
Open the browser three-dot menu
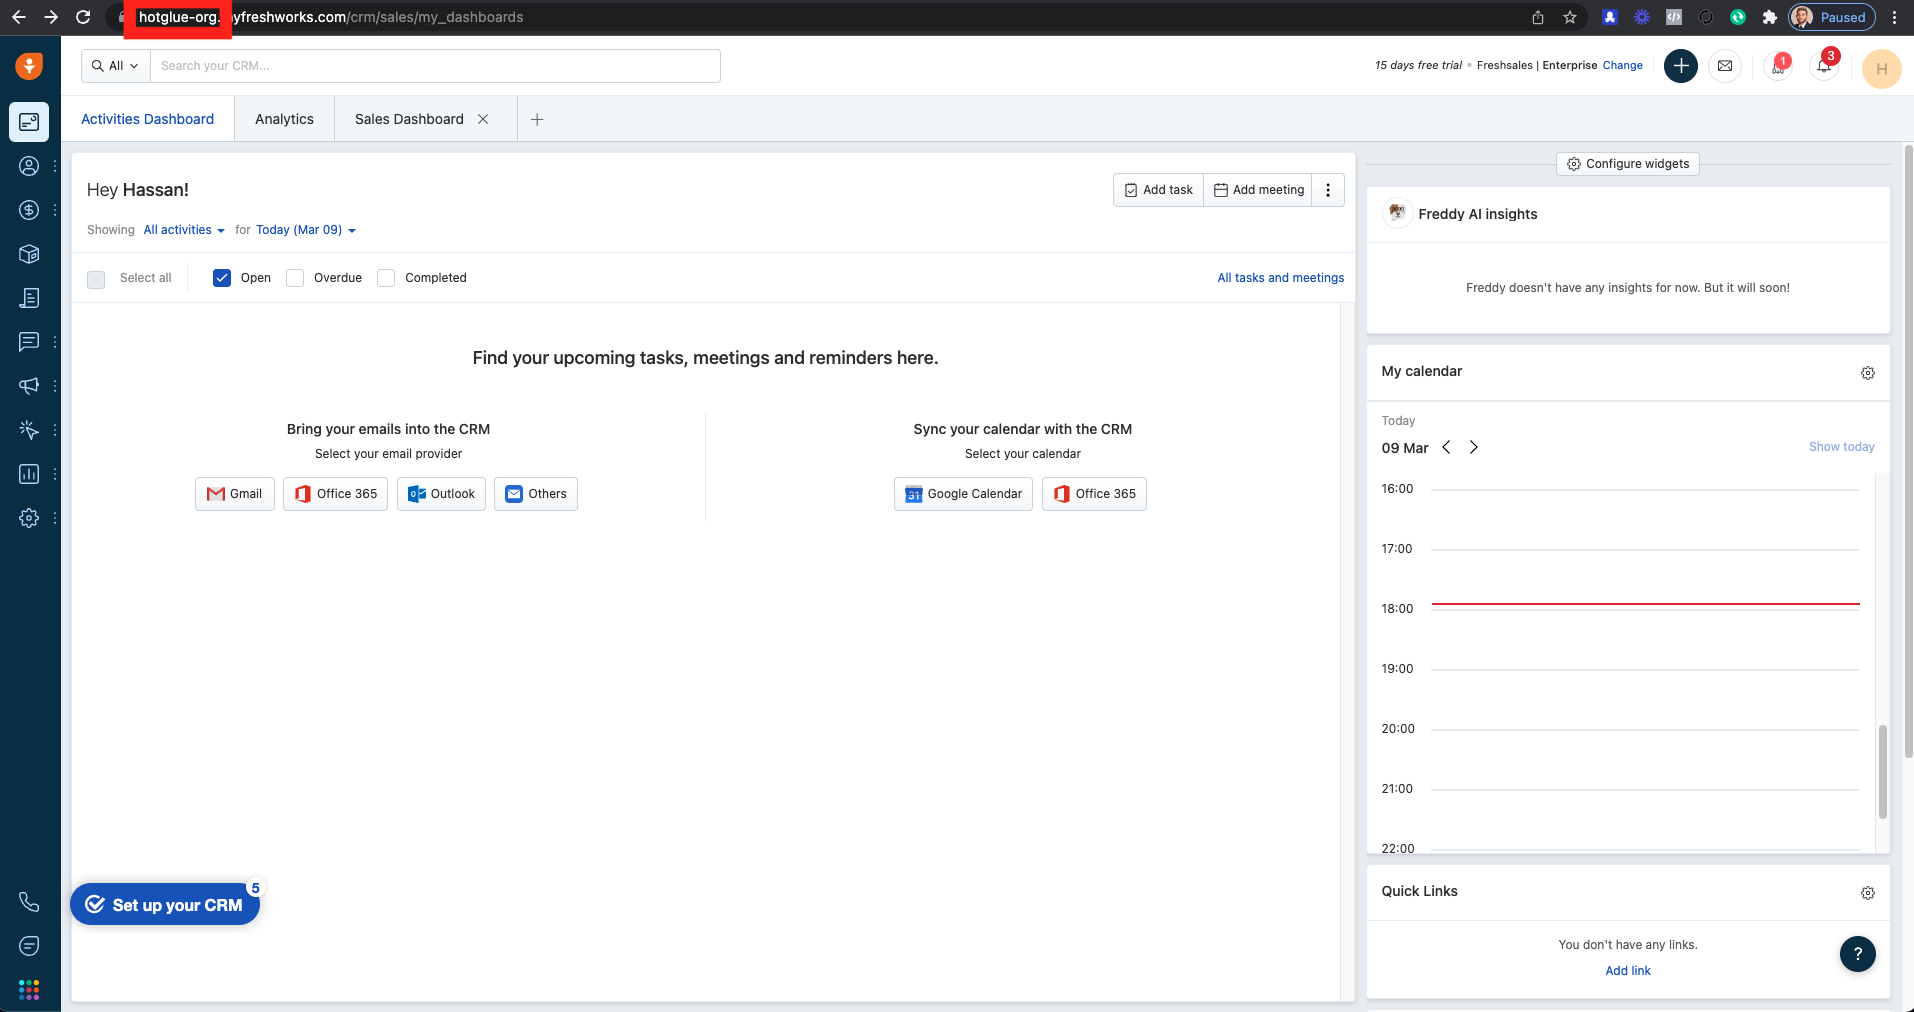click(1895, 17)
